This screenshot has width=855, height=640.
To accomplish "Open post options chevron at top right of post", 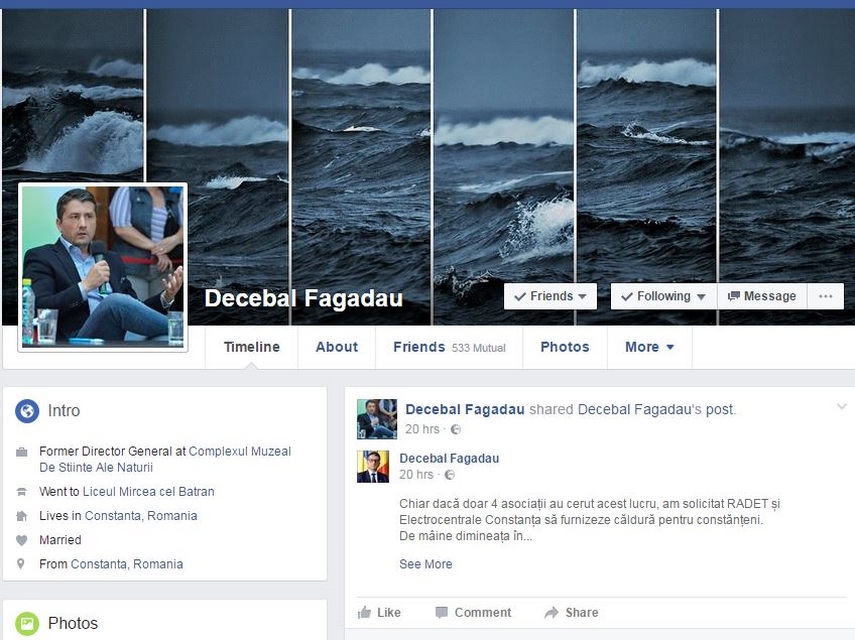I will click(841, 406).
